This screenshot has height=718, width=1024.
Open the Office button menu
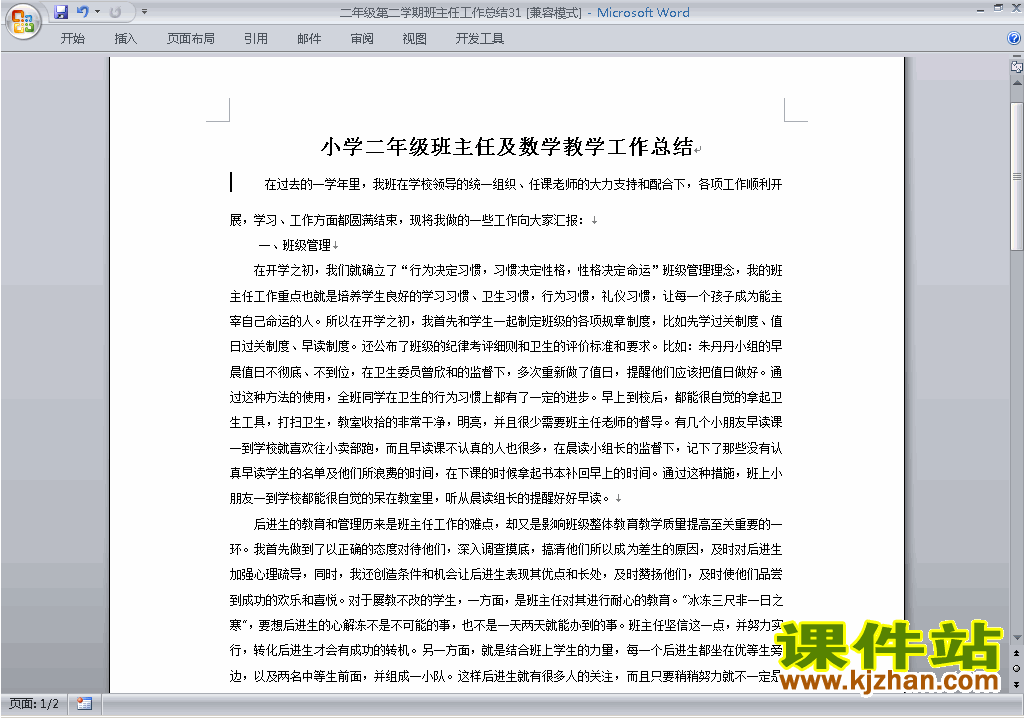23,22
